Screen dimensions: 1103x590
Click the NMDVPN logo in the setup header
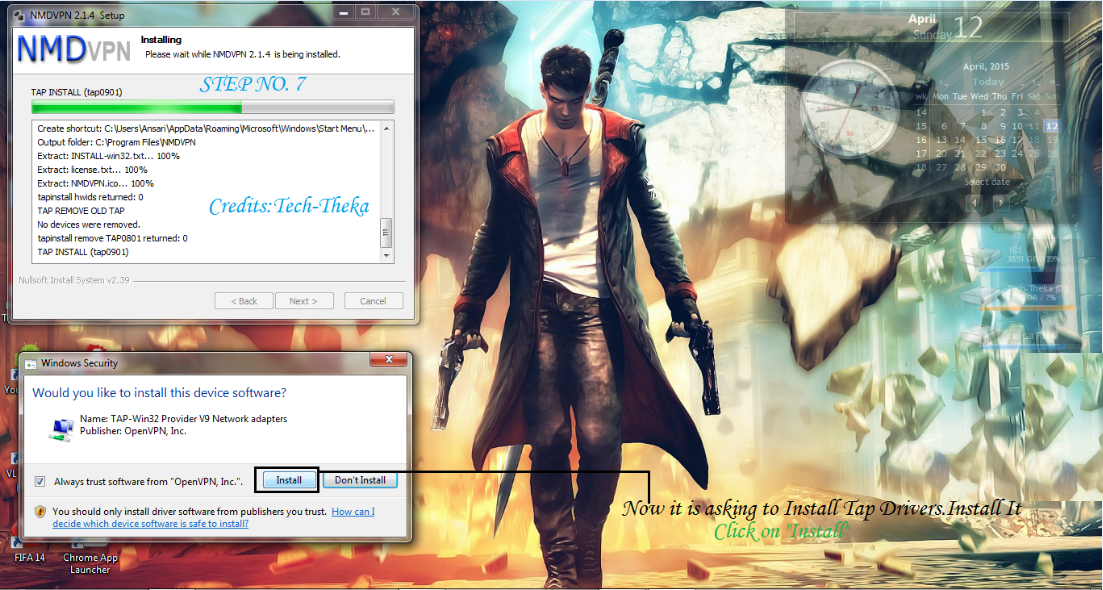pyautogui.click(x=74, y=49)
